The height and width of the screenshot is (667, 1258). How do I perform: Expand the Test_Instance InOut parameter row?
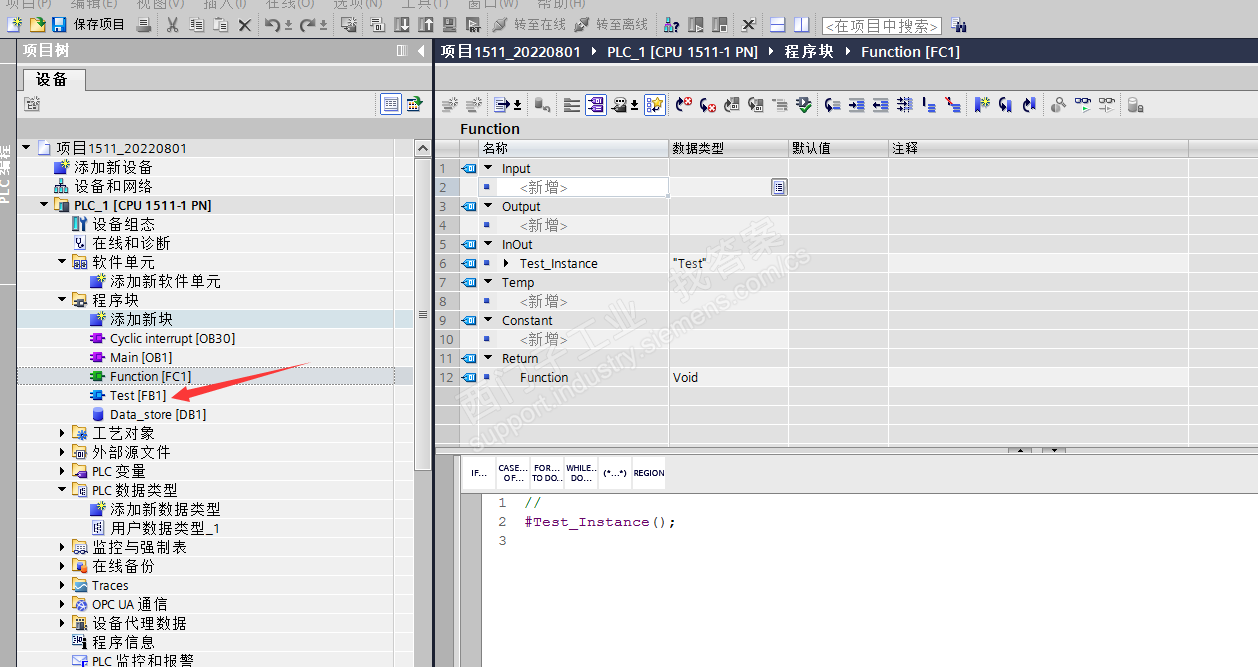click(x=506, y=264)
